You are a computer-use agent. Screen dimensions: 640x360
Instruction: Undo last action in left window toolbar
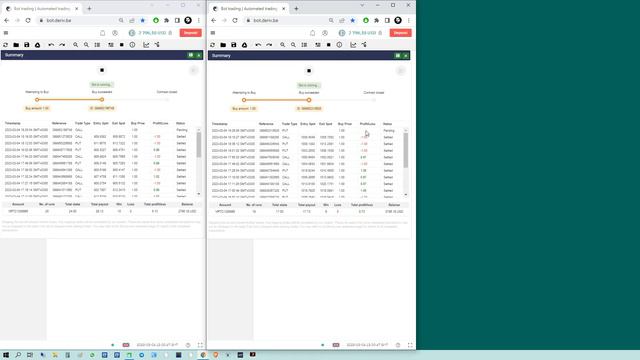51,45
